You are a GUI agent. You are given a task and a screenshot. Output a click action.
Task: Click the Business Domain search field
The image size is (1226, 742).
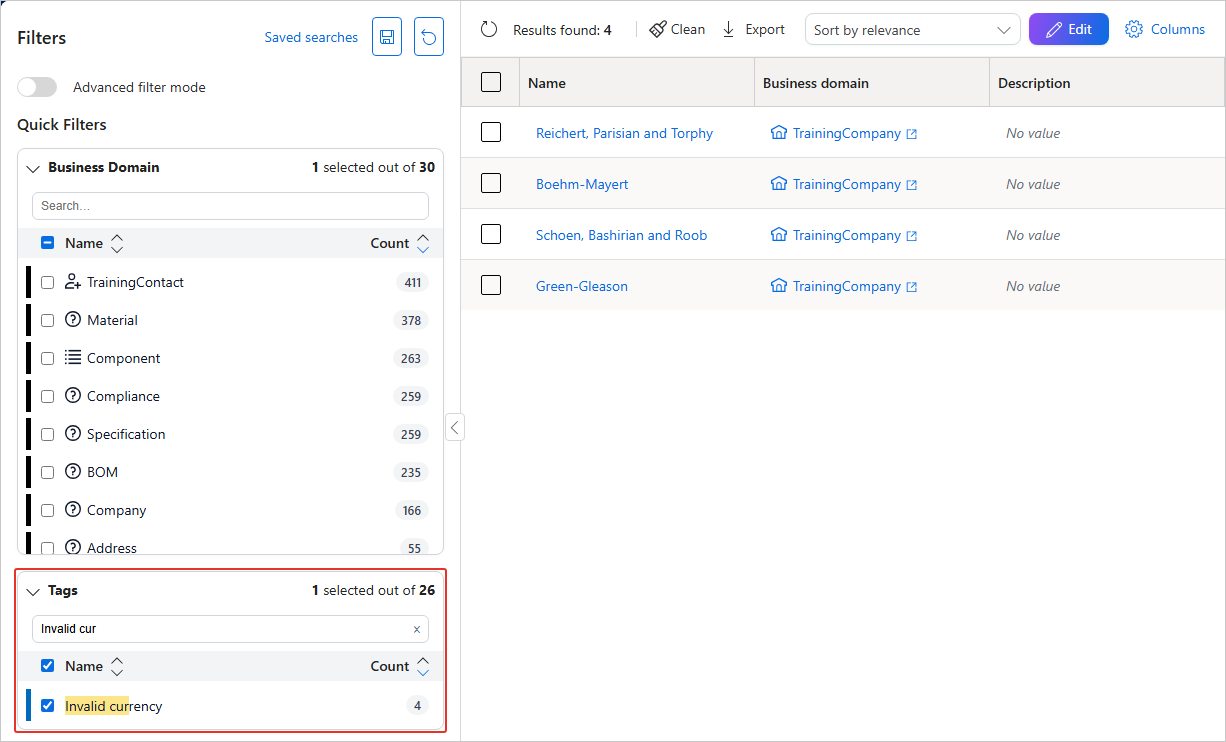(x=230, y=206)
